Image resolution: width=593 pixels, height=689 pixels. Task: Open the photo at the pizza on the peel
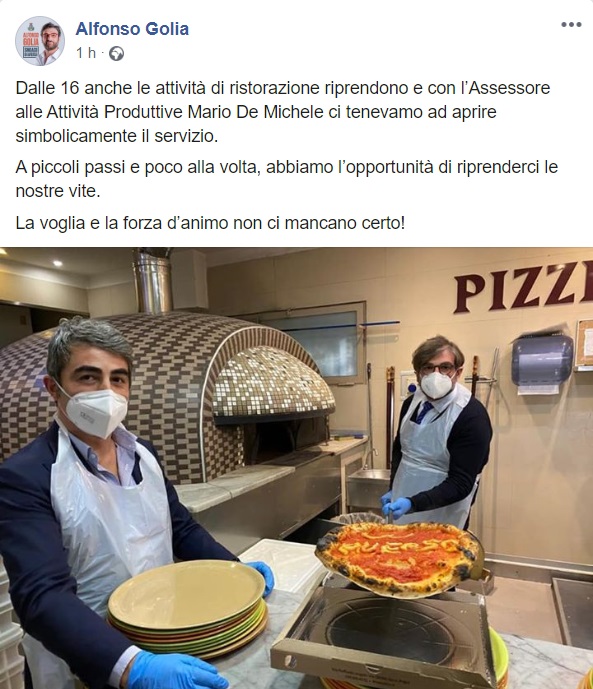pos(398,558)
